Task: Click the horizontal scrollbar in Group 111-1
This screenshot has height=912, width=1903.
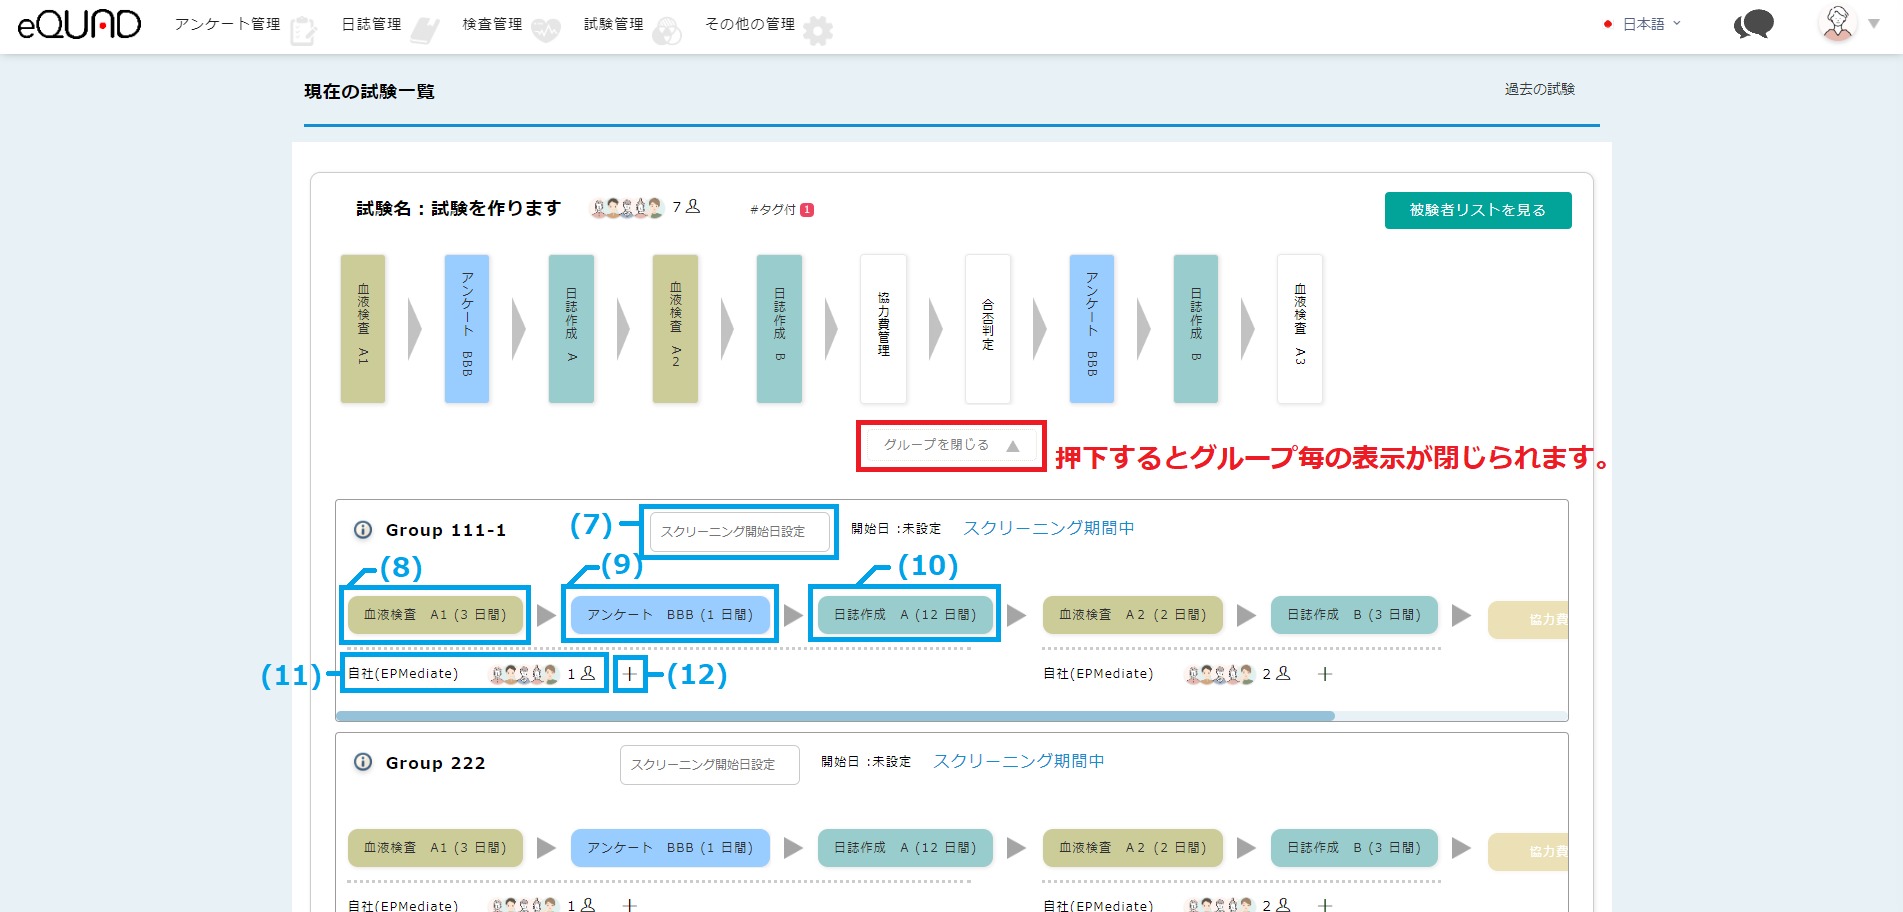Action: point(835,716)
